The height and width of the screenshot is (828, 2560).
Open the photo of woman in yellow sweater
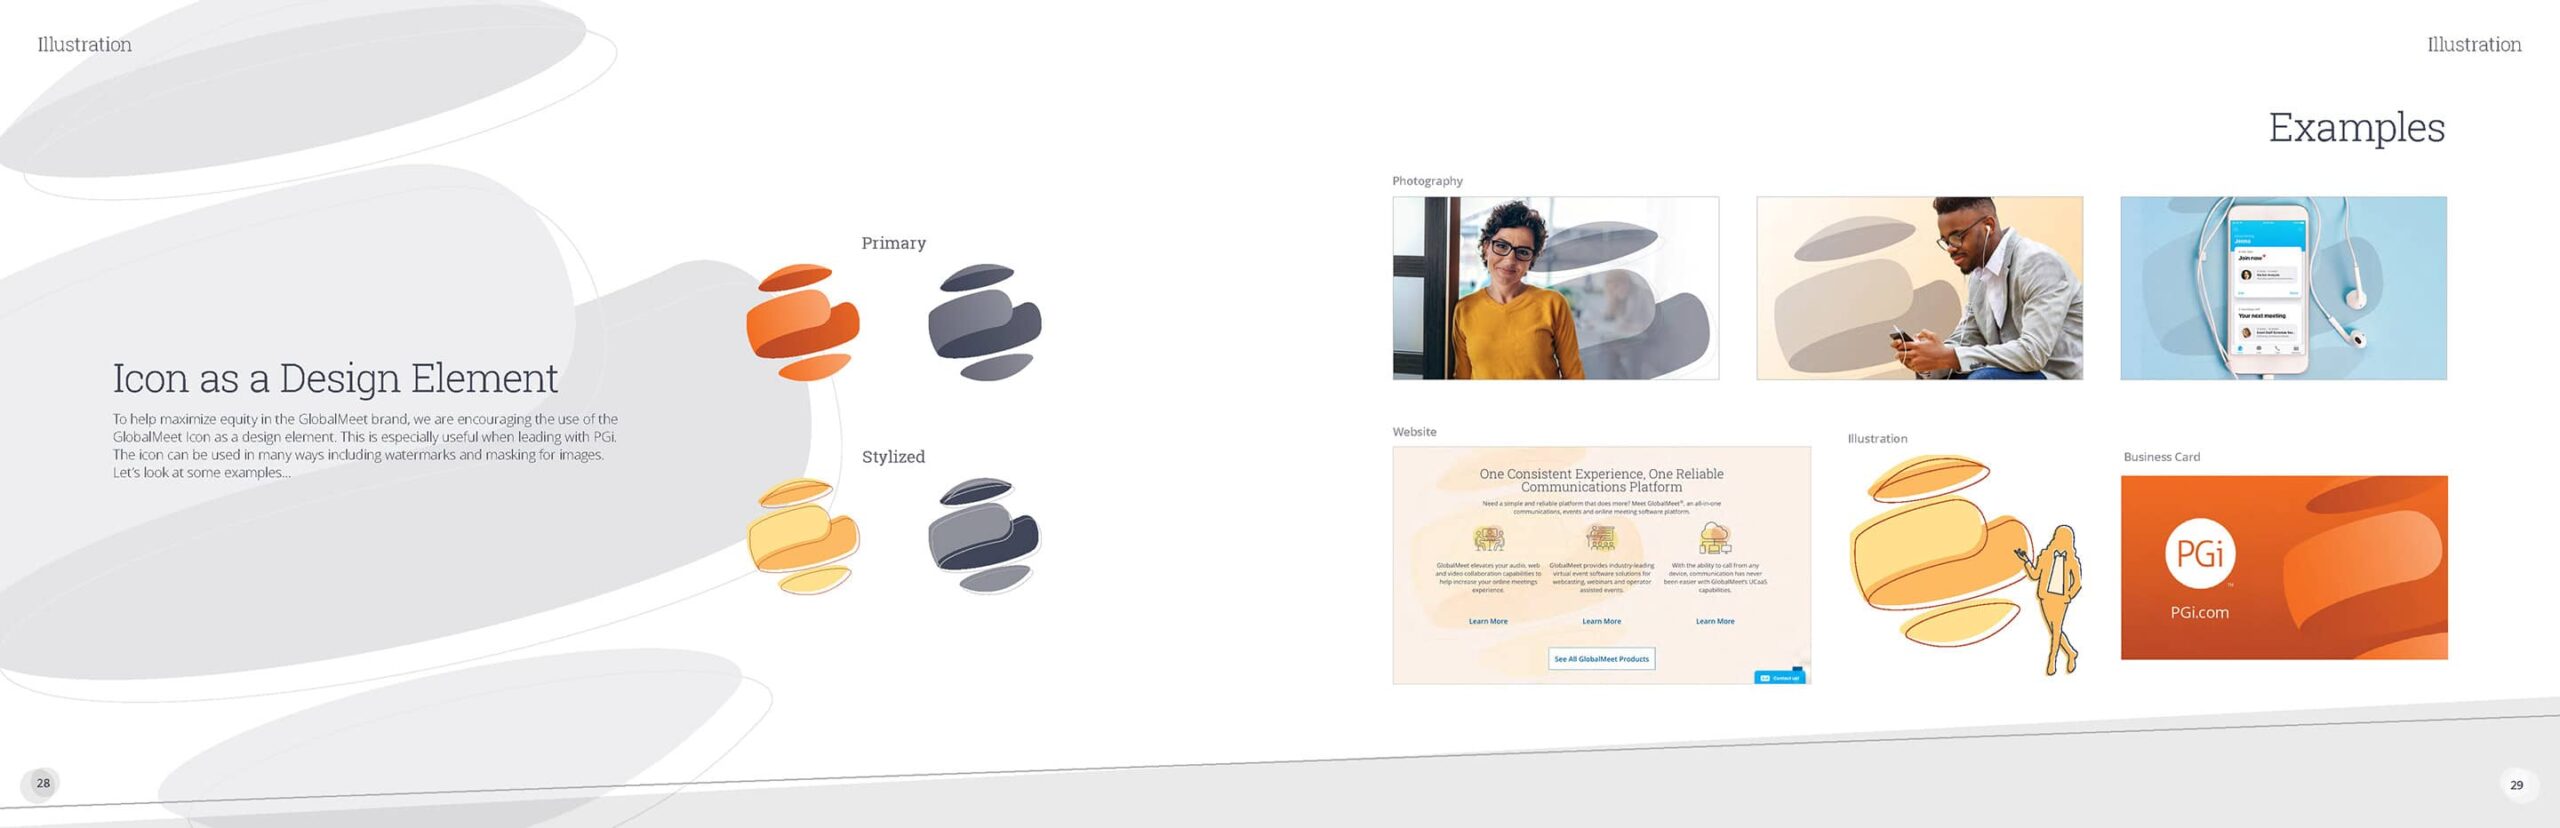pyautogui.click(x=1555, y=288)
